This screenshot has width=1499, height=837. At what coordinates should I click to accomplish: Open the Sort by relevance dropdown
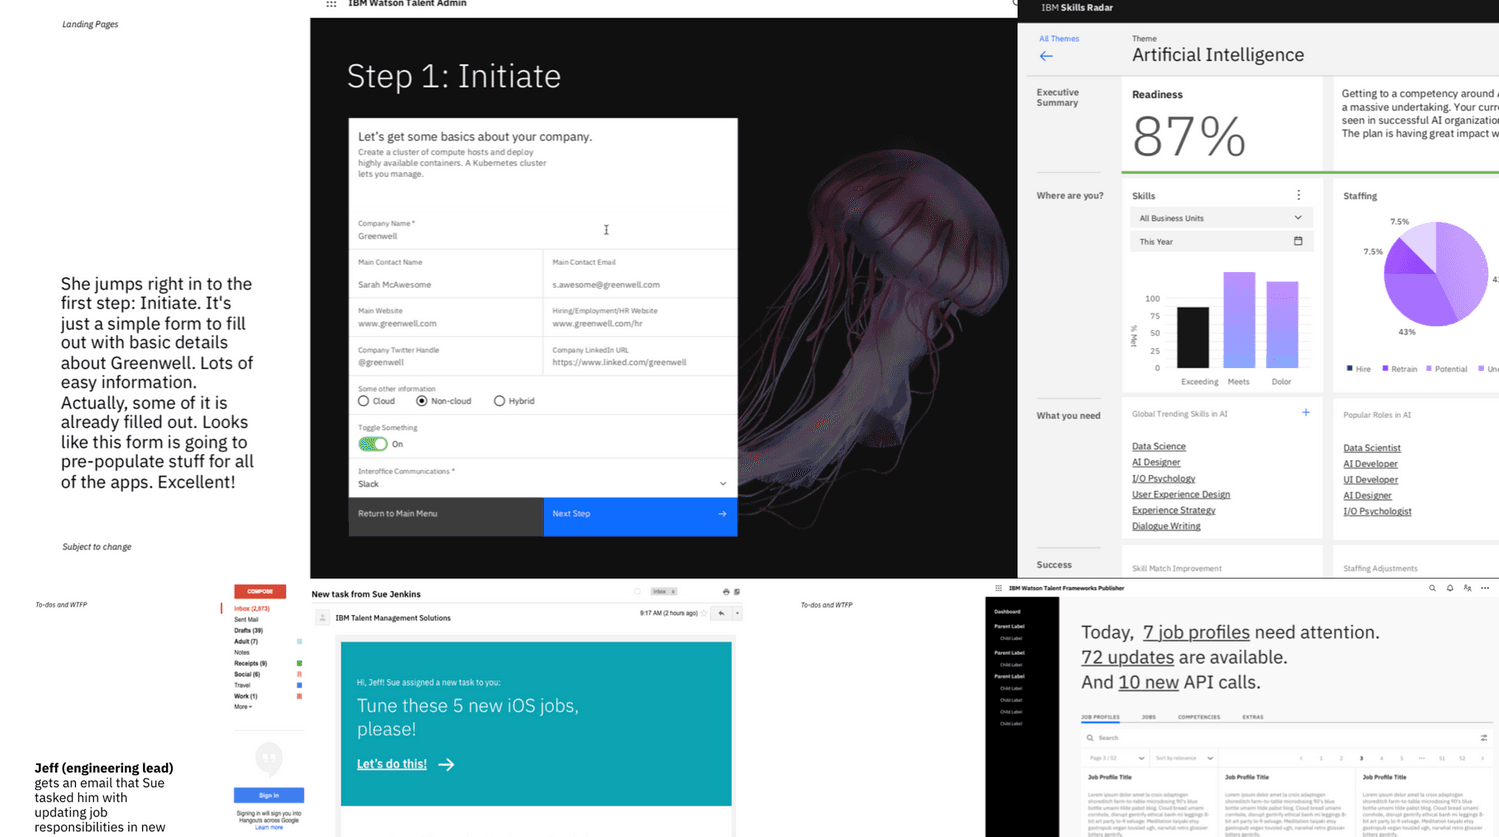pyautogui.click(x=1182, y=758)
